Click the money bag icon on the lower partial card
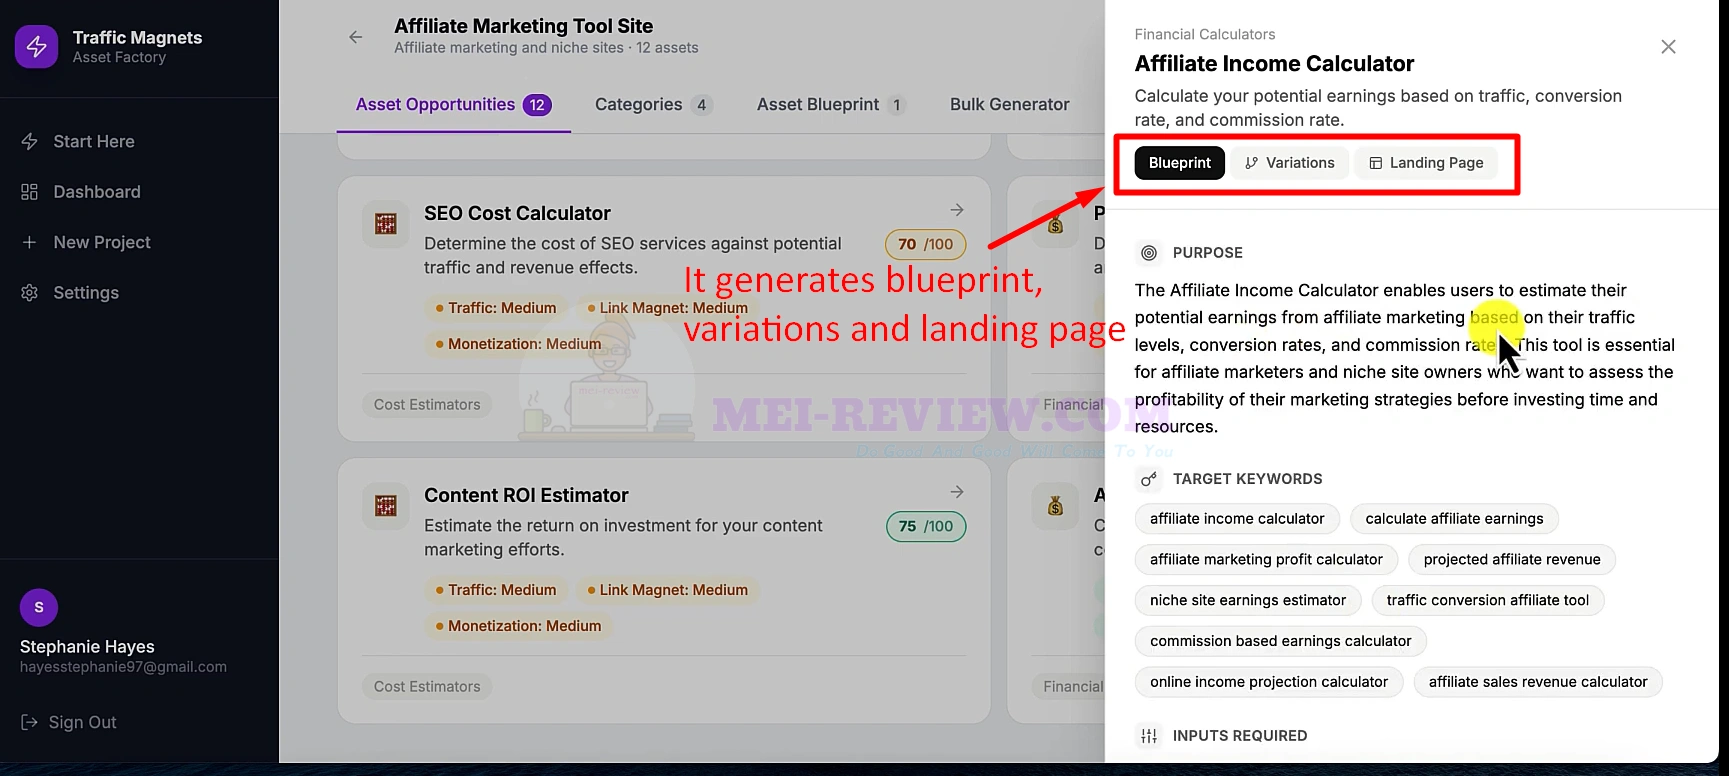The height and width of the screenshot is (776, 1729). click(x=1055, y=506)
